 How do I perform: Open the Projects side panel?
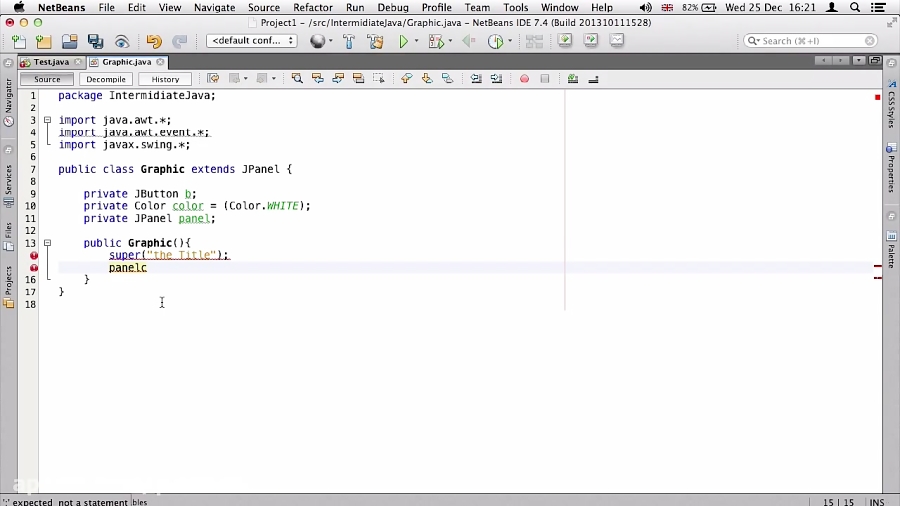[x=9, y=286]
